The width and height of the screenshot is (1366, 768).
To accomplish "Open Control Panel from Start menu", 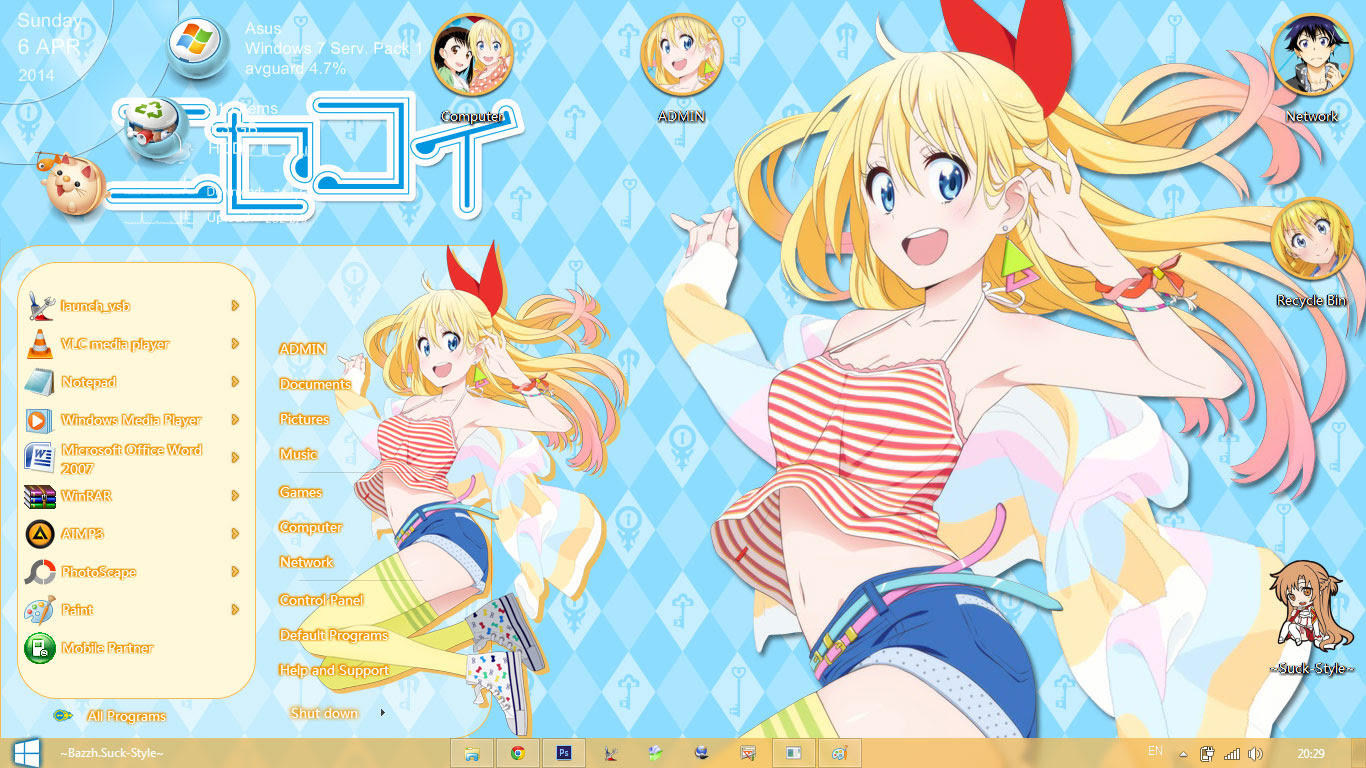I will click(x=321, y=601).
